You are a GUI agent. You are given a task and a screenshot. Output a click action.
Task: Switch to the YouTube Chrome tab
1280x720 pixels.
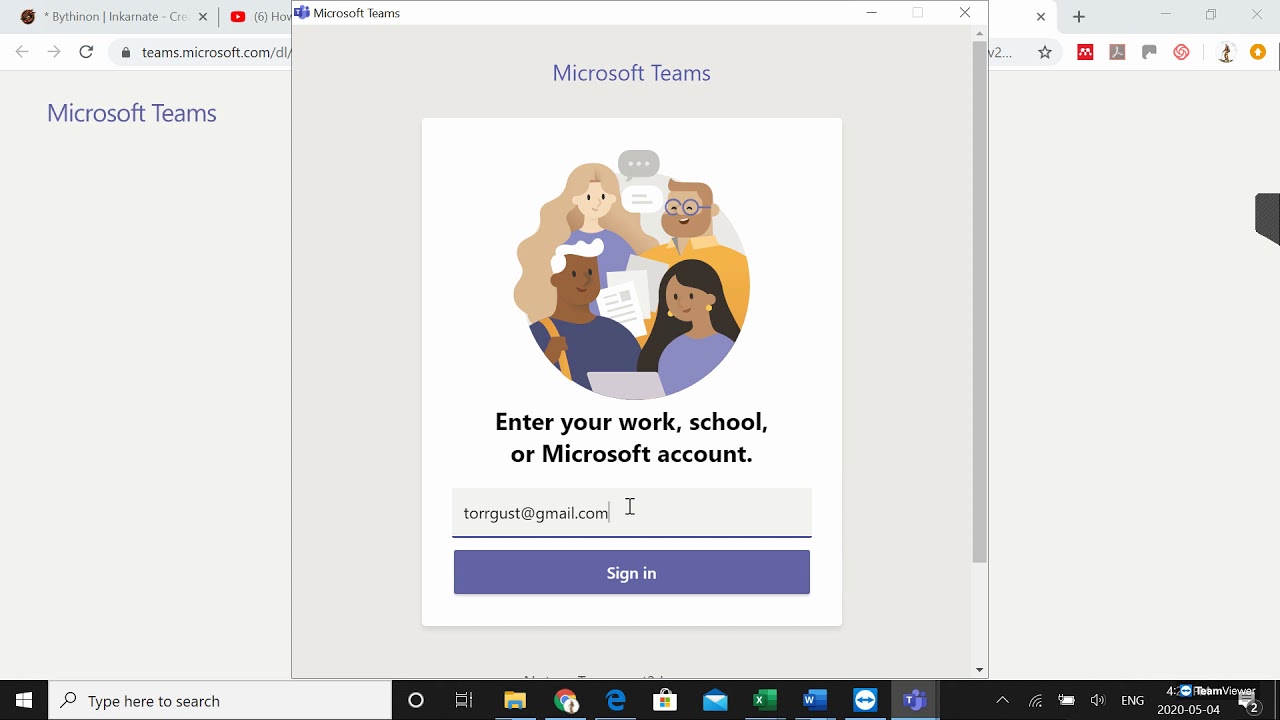coord(258,17)
